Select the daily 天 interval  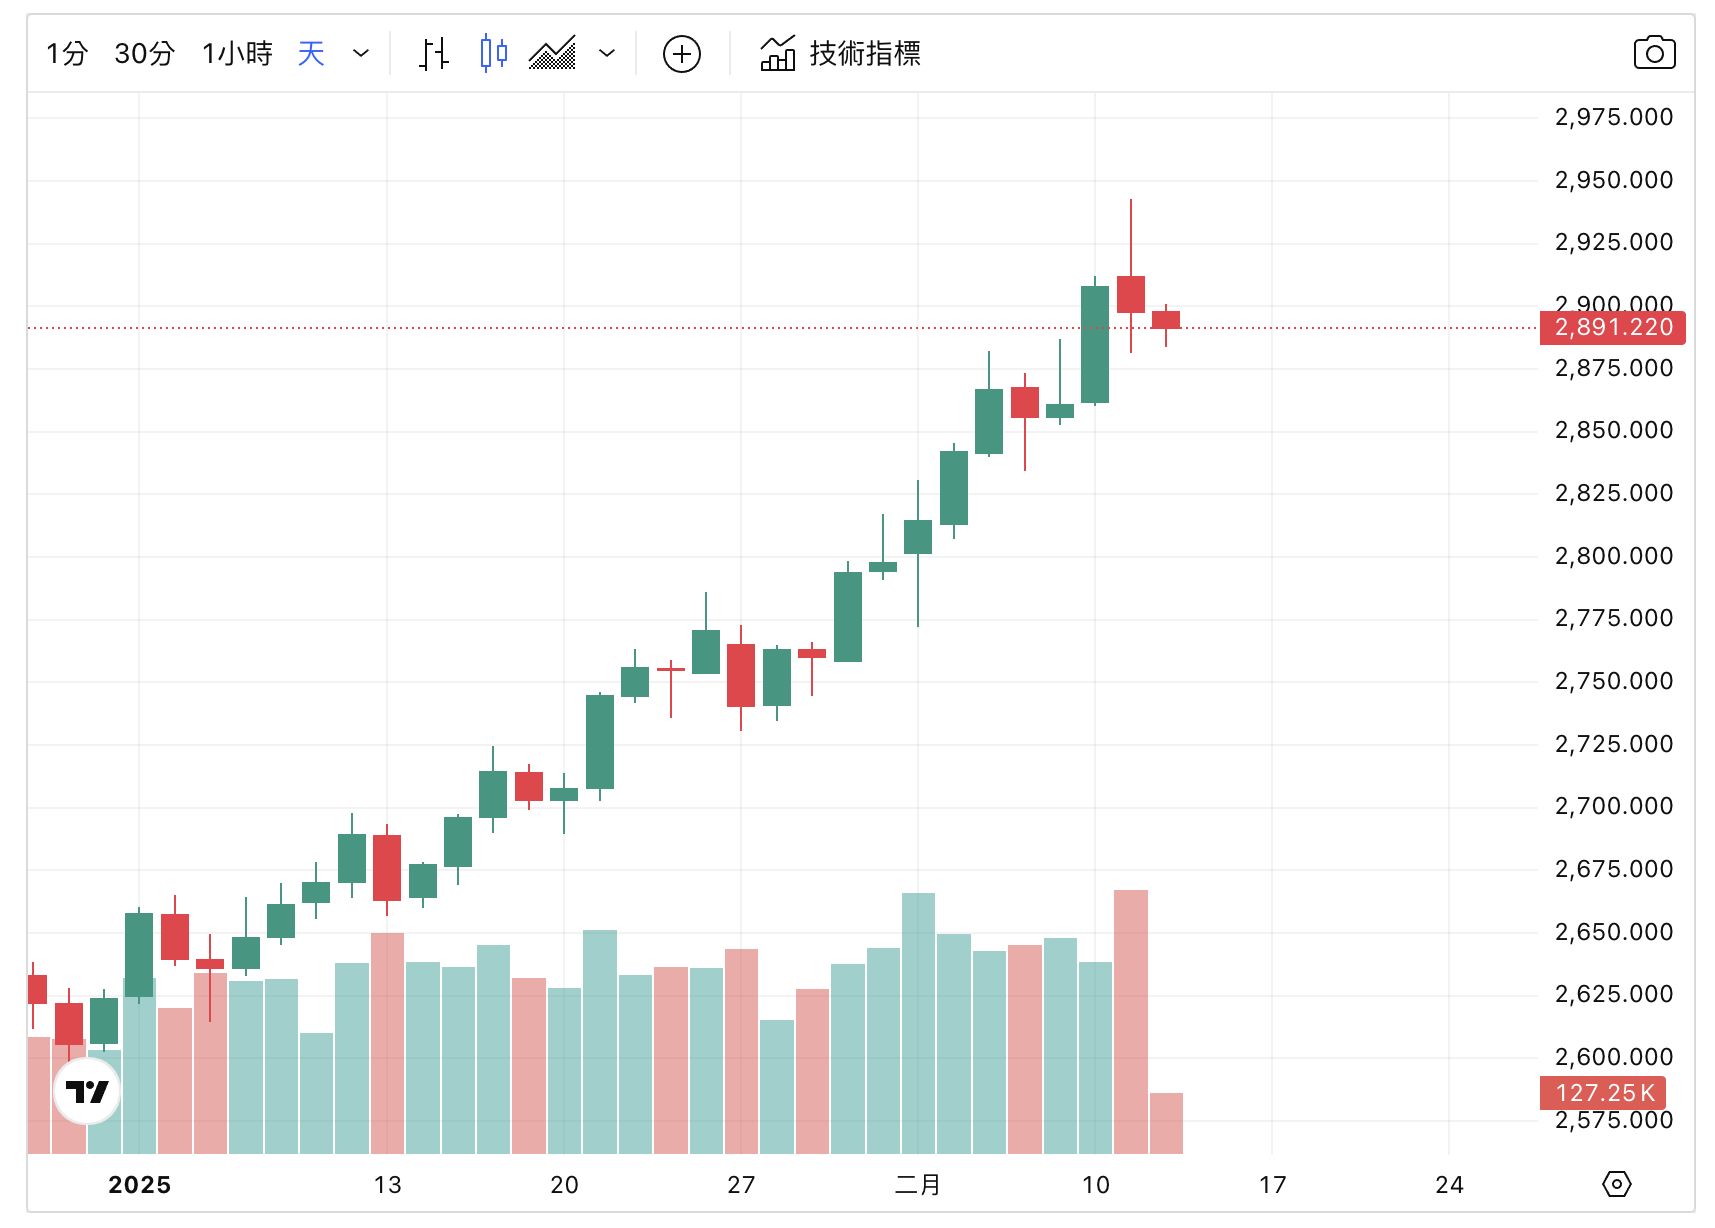click(311, 53)
